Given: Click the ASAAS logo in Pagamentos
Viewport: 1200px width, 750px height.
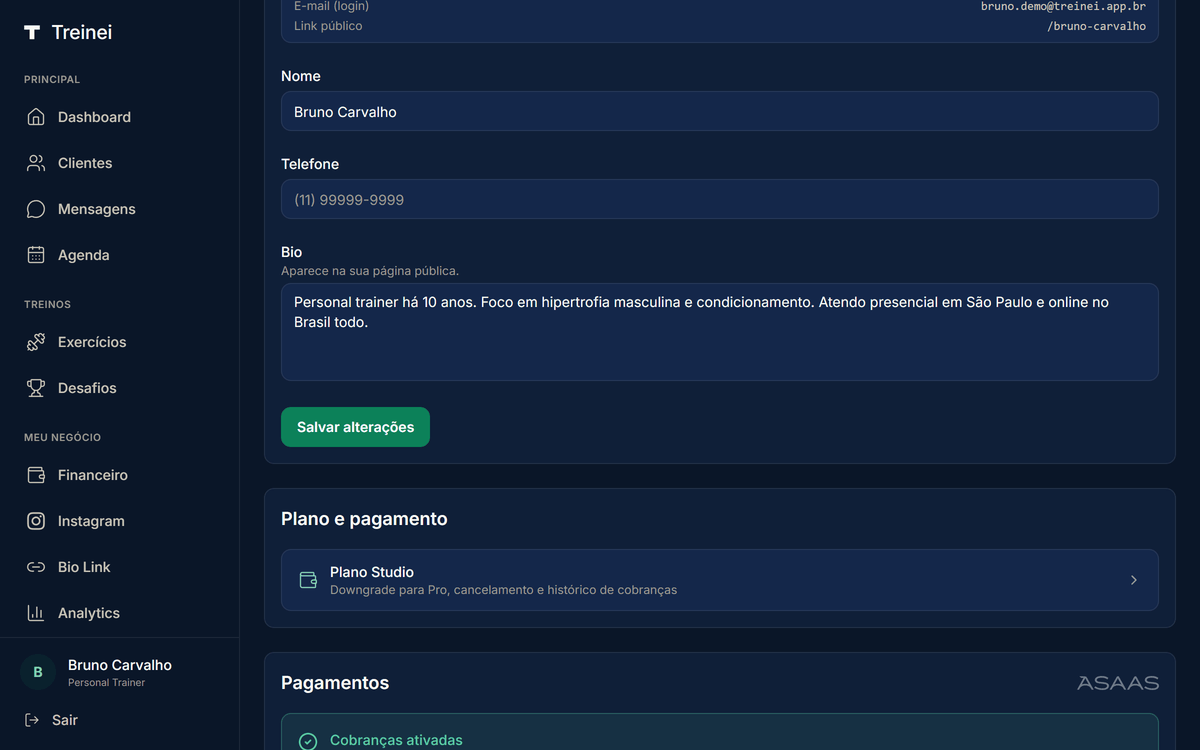Looking at the screenshot, I should pos(1118,683).
